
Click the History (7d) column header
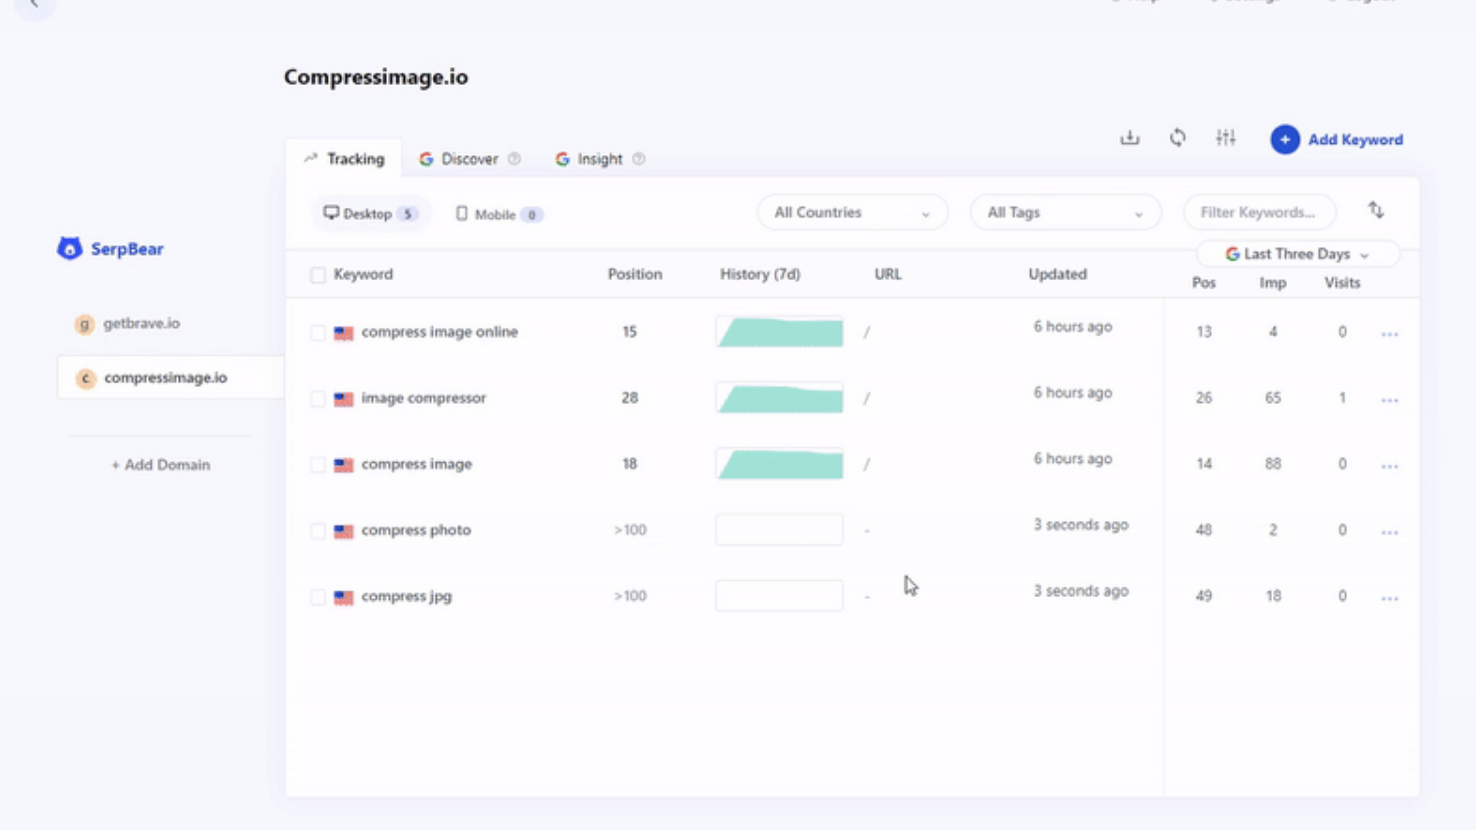(760, 274)
